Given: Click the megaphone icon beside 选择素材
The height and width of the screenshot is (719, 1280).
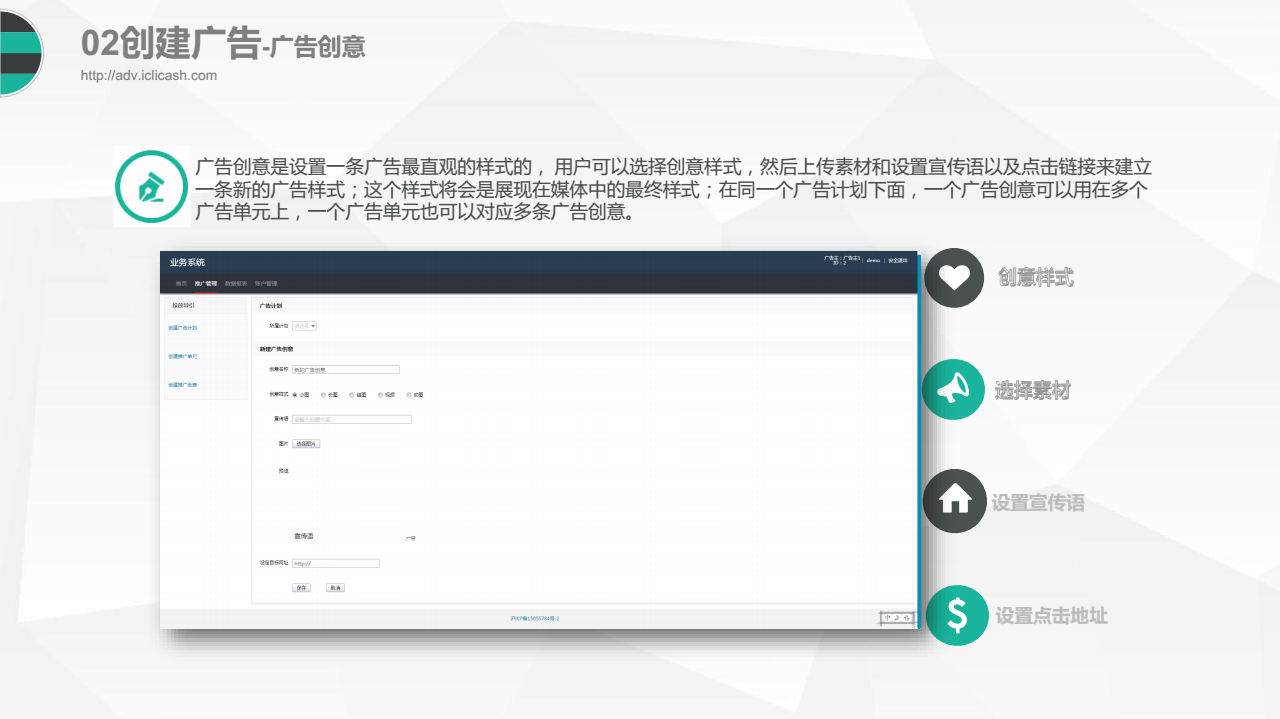Looking at the screenshot, I should [x=953, y=390].
